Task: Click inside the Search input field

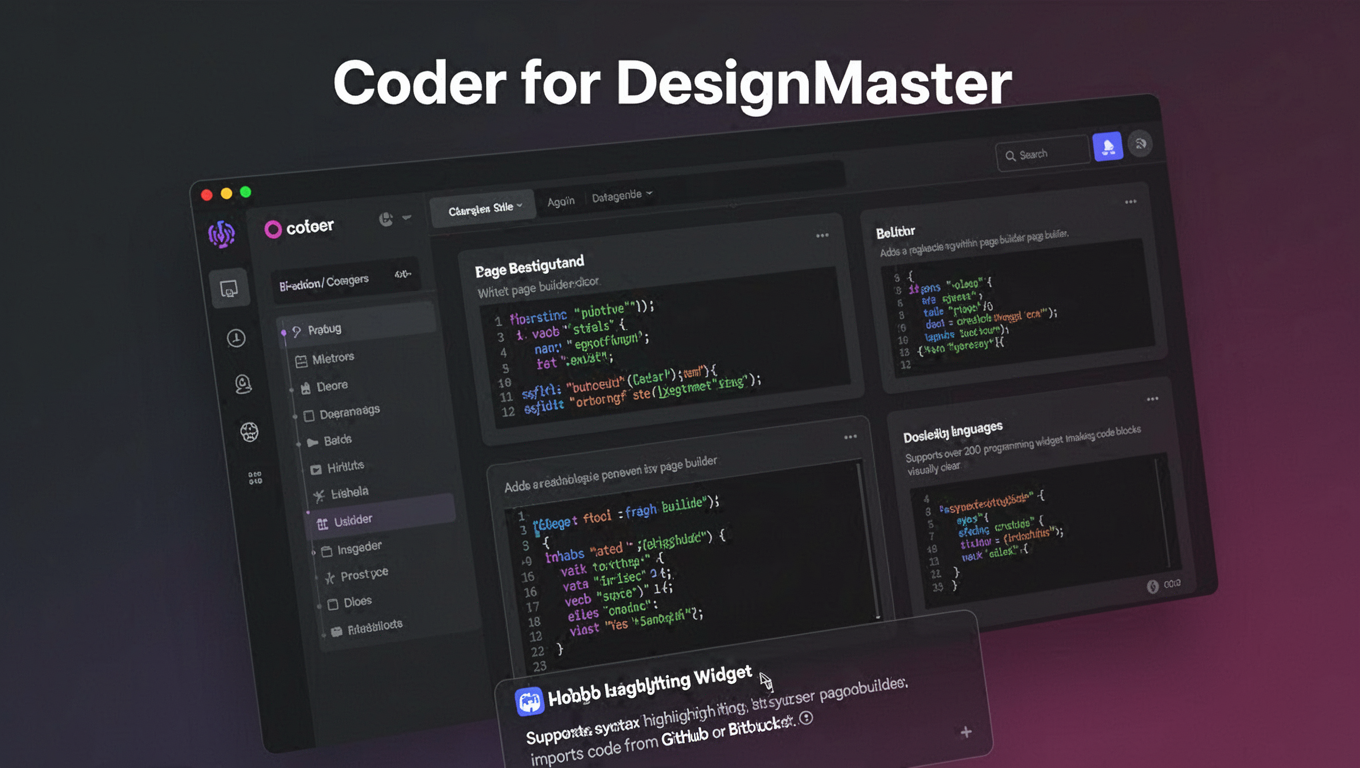Action: click(x=1045, y=153)
